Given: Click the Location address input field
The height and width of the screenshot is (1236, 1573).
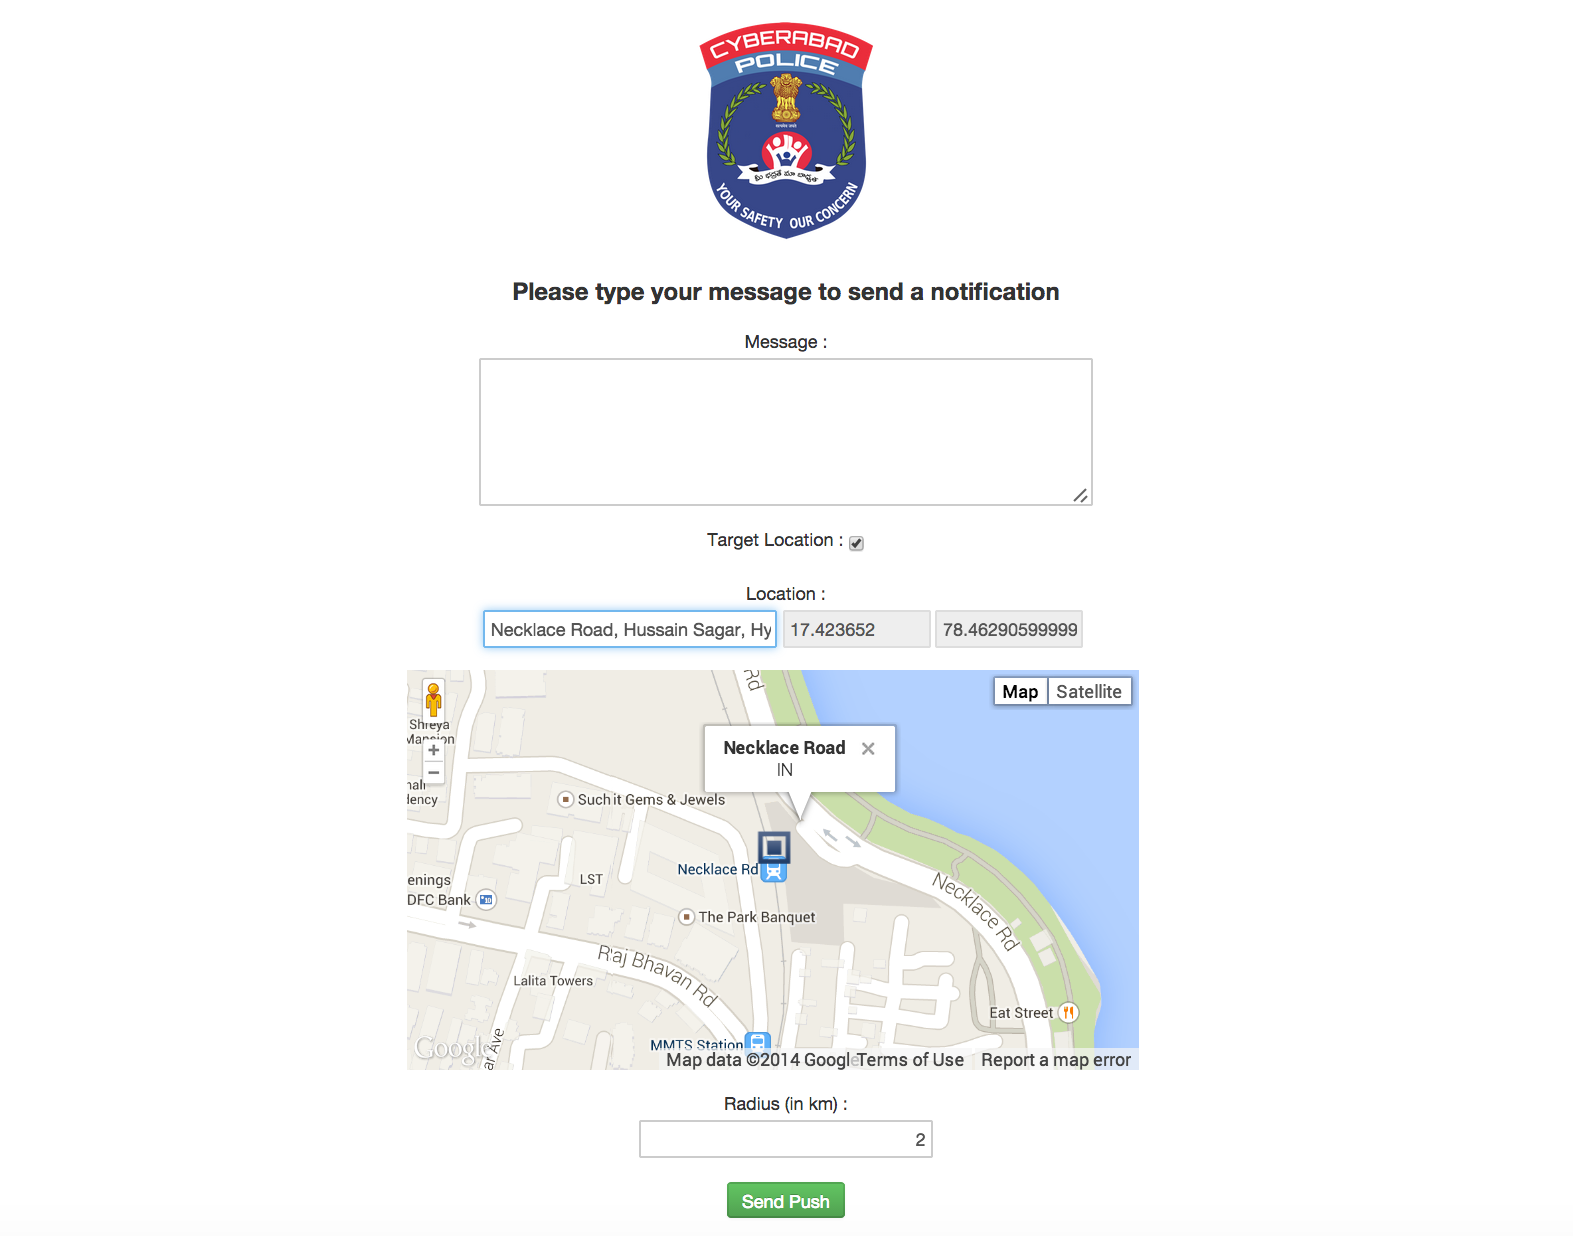Looking at the screenshot, I should (630, 629).
